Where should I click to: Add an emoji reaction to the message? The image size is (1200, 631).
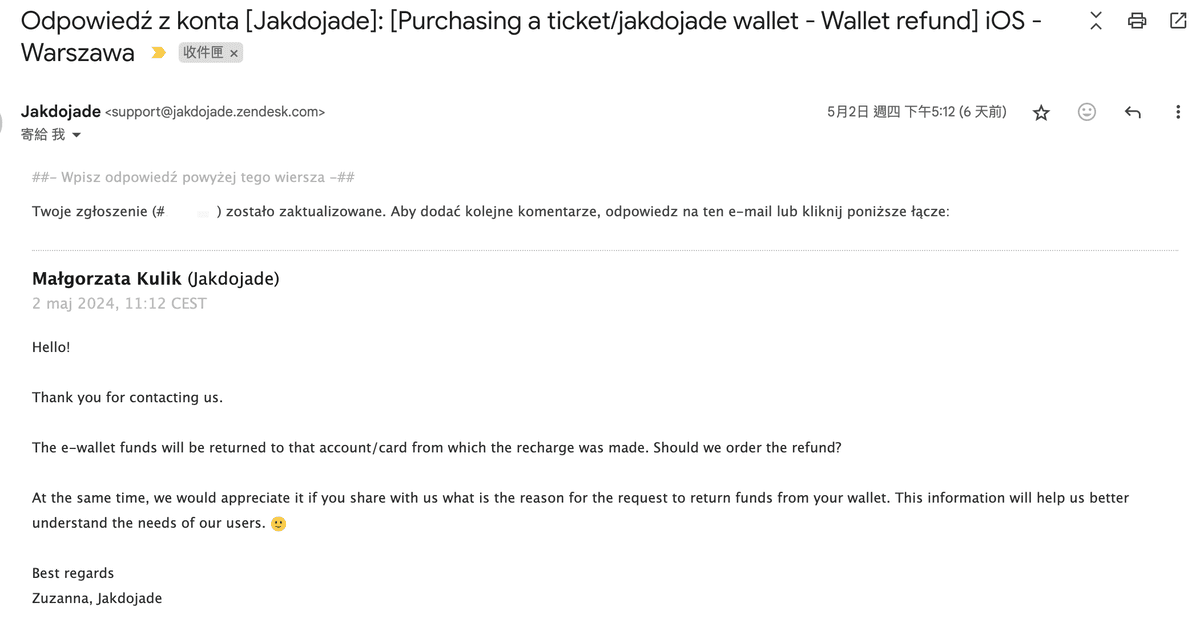tap(1087, 112)
